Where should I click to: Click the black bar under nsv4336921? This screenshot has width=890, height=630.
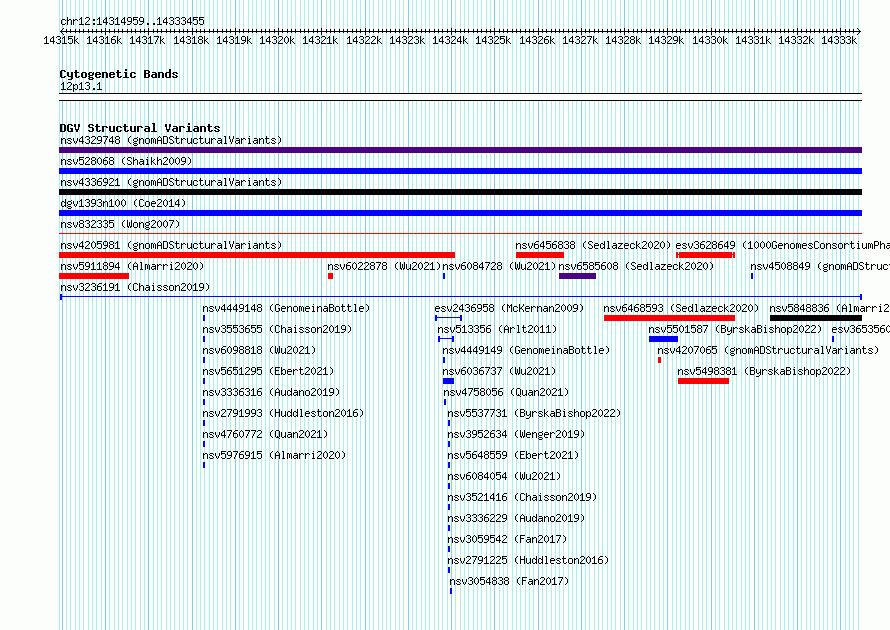[460, 192]
